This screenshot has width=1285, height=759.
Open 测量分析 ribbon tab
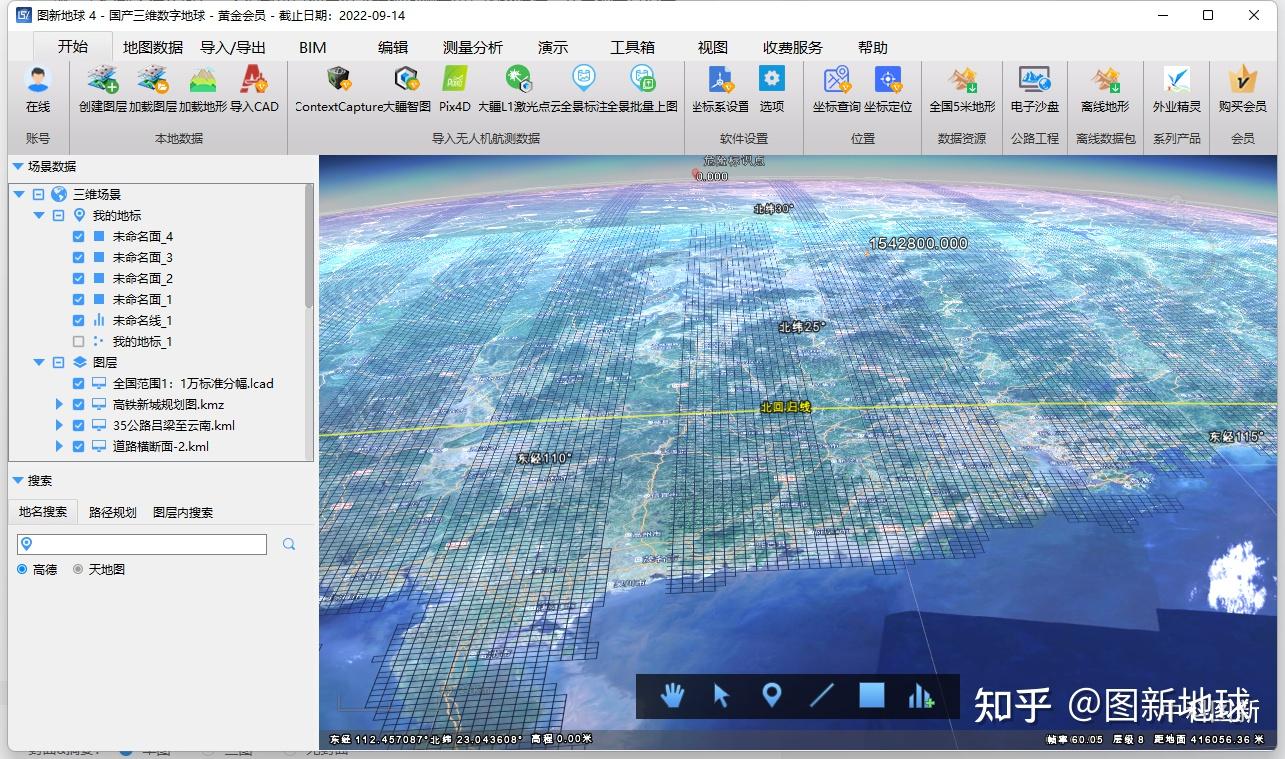[473, 47]
